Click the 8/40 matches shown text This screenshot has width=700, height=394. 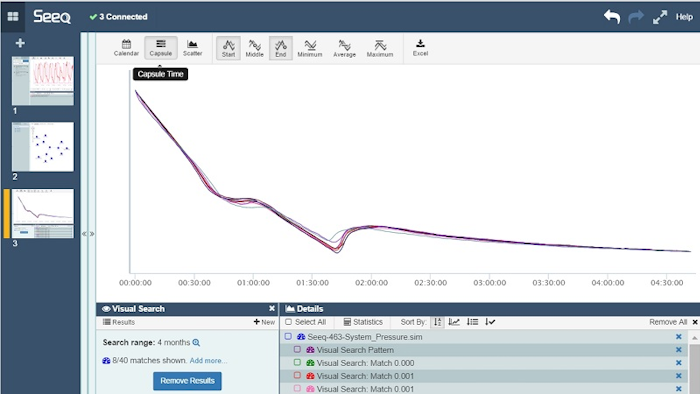pos(150,361)
